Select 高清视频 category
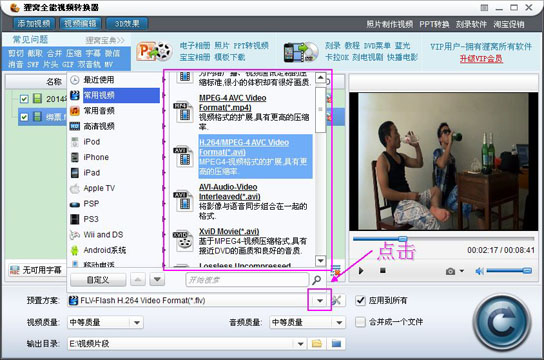This screenshot has height=360, width=544. [114, 126]
